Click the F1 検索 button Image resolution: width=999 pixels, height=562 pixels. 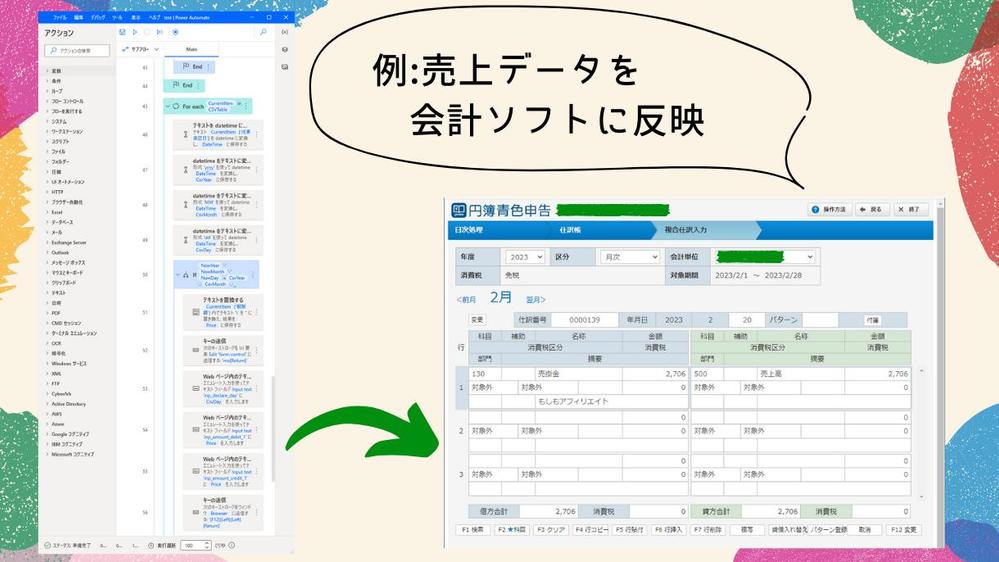pos(473,530)
